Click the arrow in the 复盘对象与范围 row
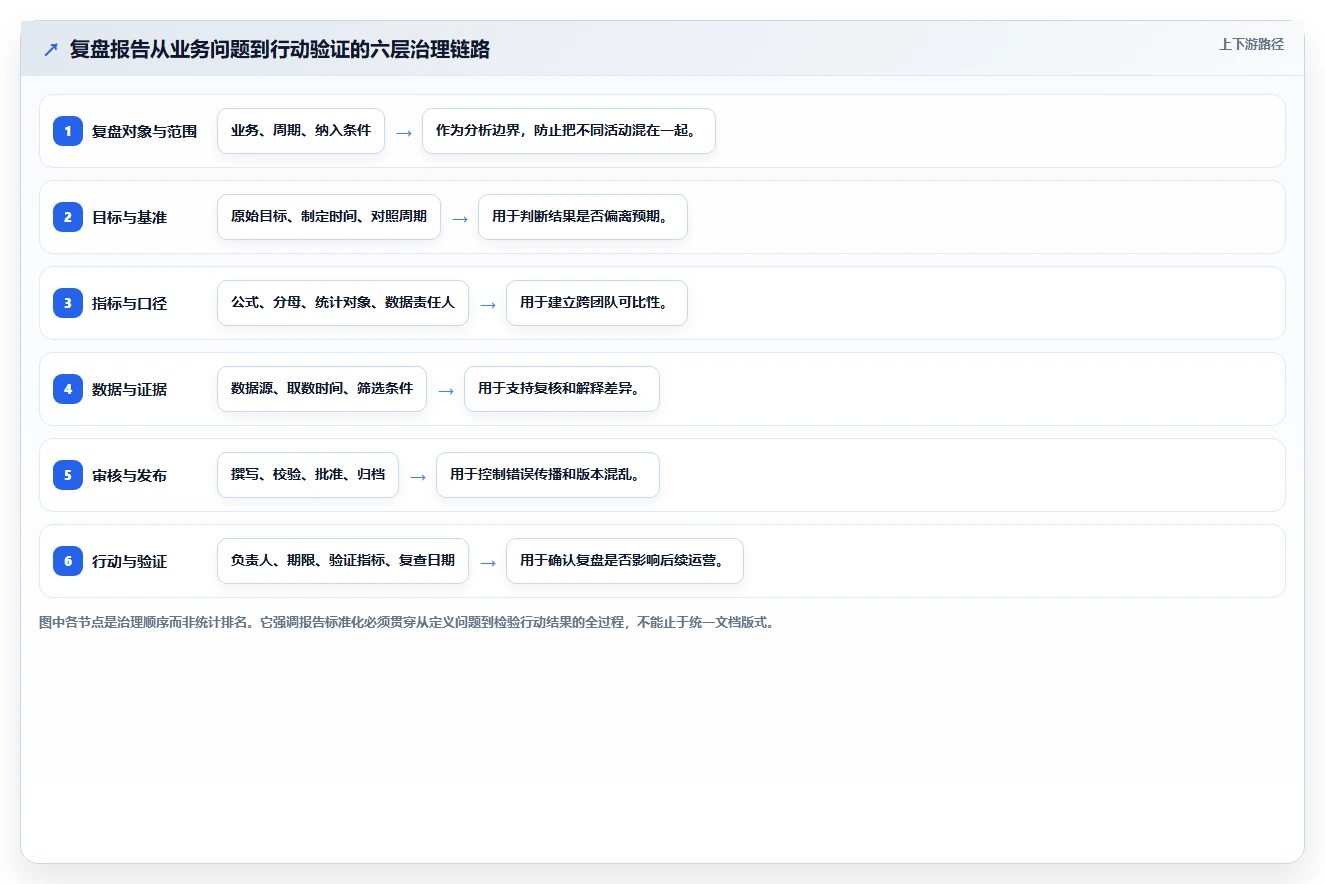The height and width of the screenshot is (884, 1325). pos(404,132)
